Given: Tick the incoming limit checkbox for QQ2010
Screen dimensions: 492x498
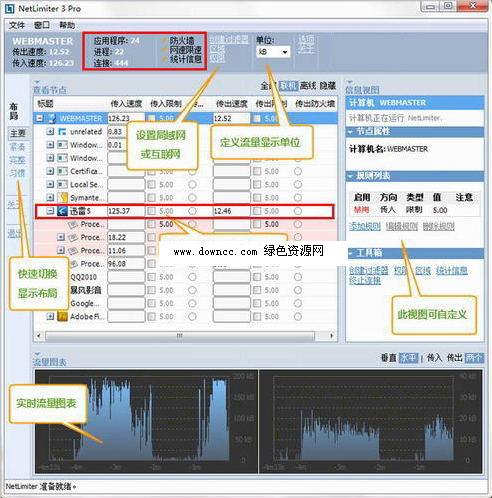Looking at the screenshot, I should click(151, 277).
